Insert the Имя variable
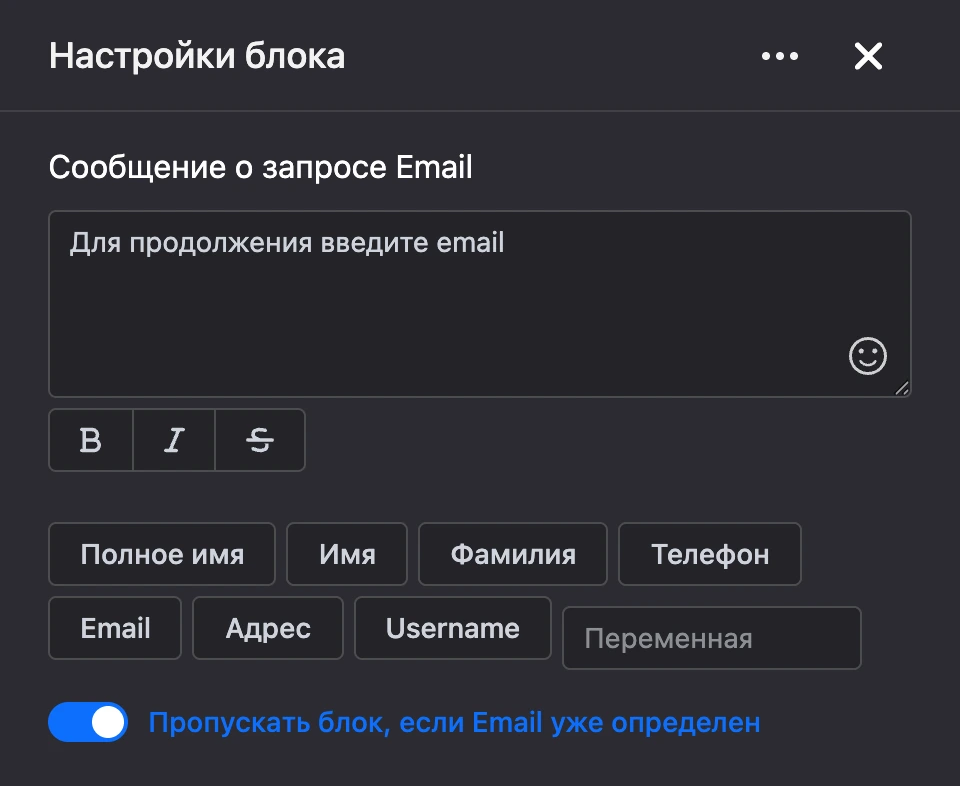960x786 pixels. (x=347, y=554)
